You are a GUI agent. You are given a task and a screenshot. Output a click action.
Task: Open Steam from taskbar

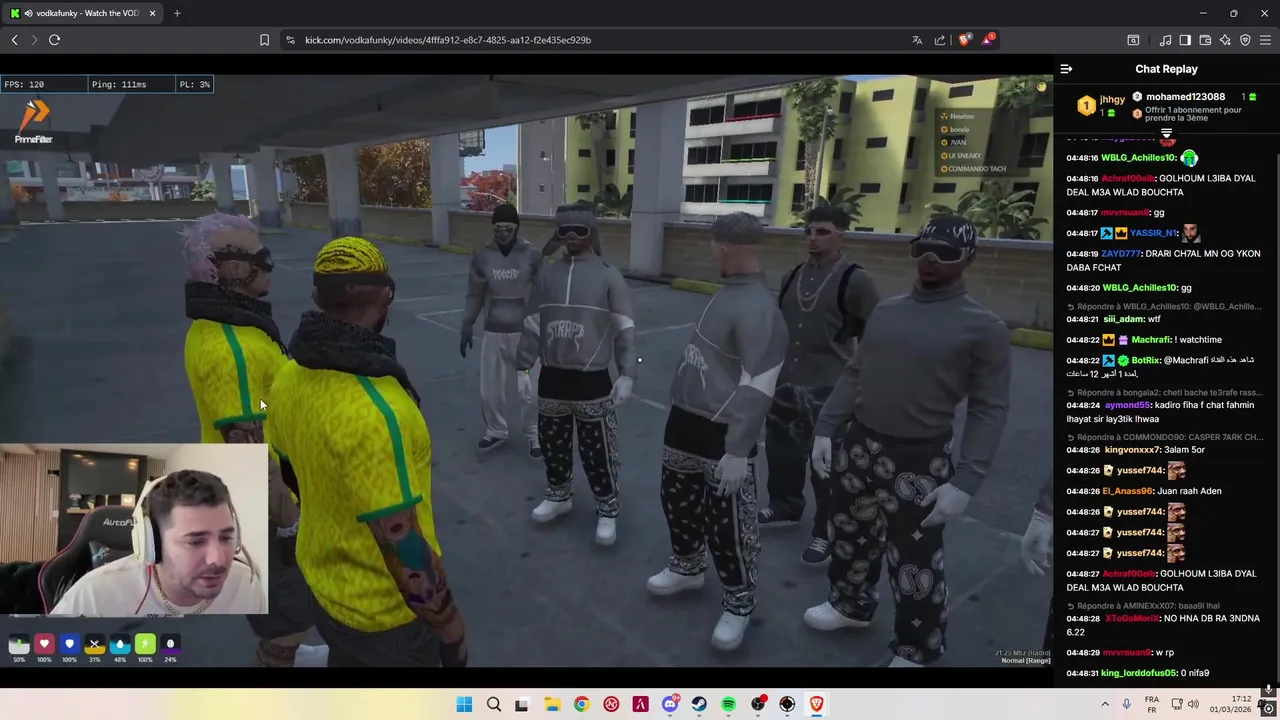point(699,705)
